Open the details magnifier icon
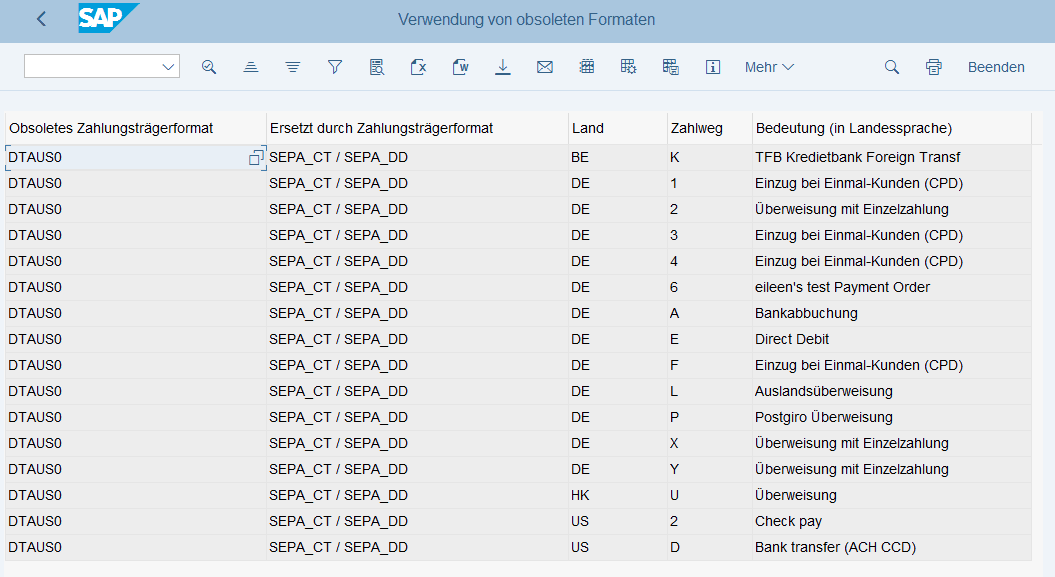This screenshot has width=1055, height=577. click(209, 67)
